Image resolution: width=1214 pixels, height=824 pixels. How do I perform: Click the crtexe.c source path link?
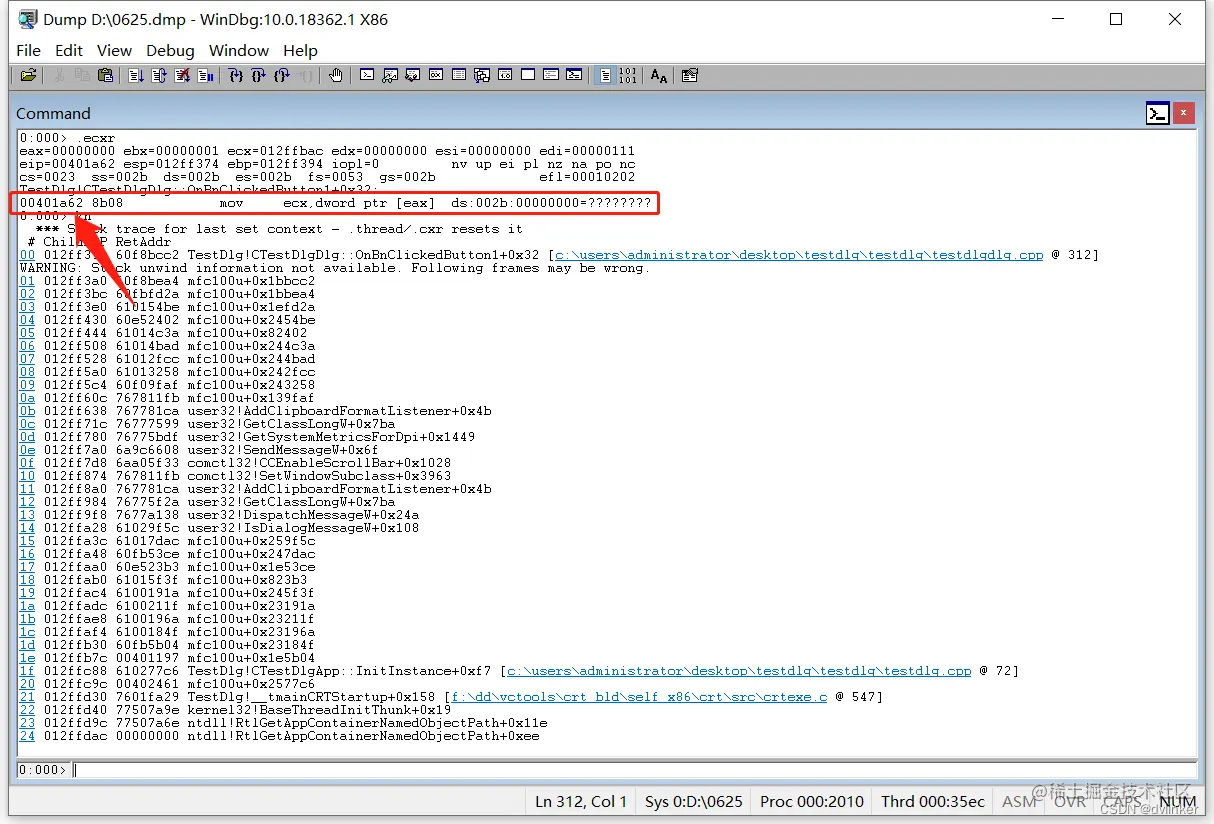pos(639,697)
